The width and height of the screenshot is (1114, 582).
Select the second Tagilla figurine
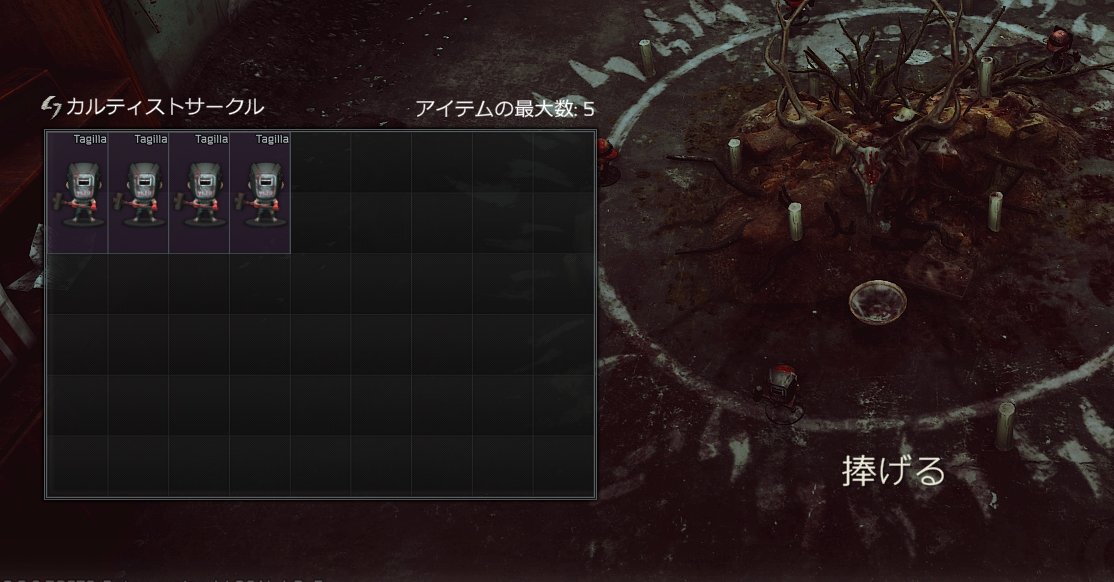pyautogui.click(x=139, y=193)
